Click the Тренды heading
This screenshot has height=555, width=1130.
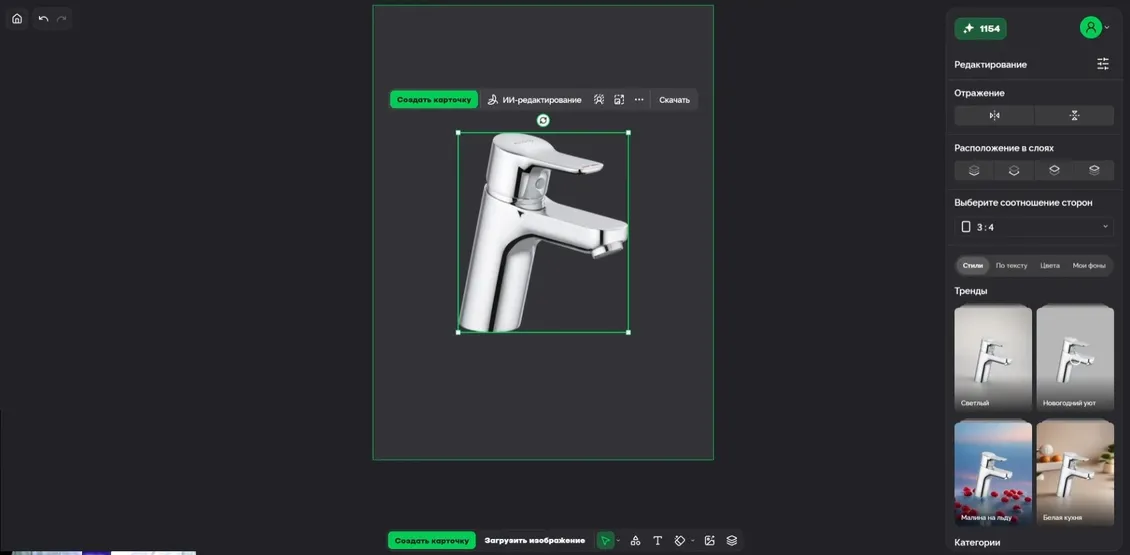pos(971,291)
